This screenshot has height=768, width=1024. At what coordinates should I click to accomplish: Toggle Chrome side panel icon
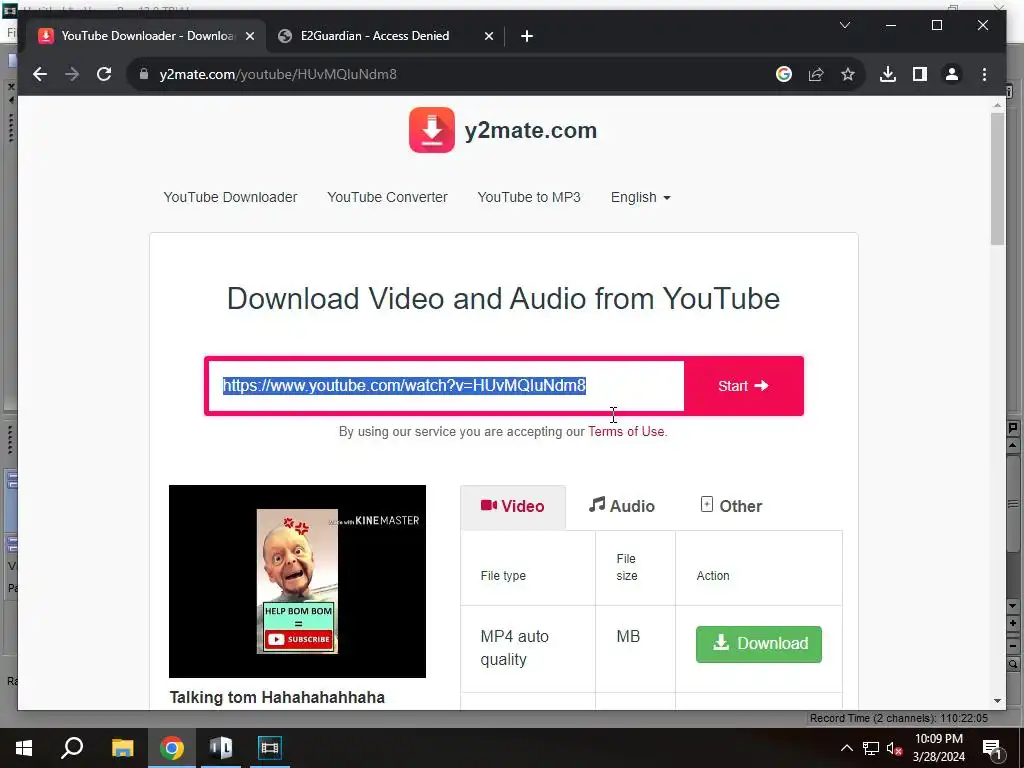920,74
